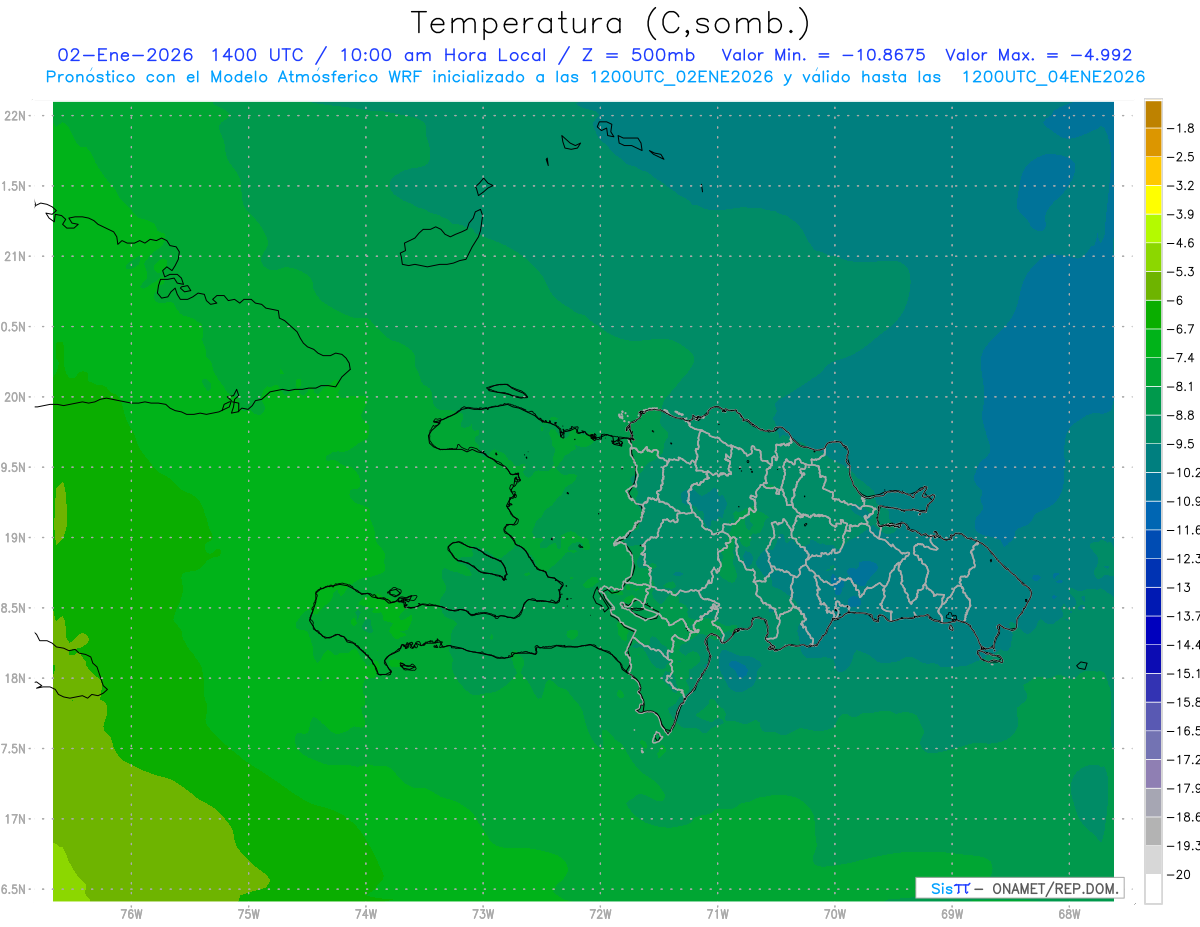This screenshot has width=1200, height=927.
Task: Click the '-8.1' legend value
Action: (1182, 386)
